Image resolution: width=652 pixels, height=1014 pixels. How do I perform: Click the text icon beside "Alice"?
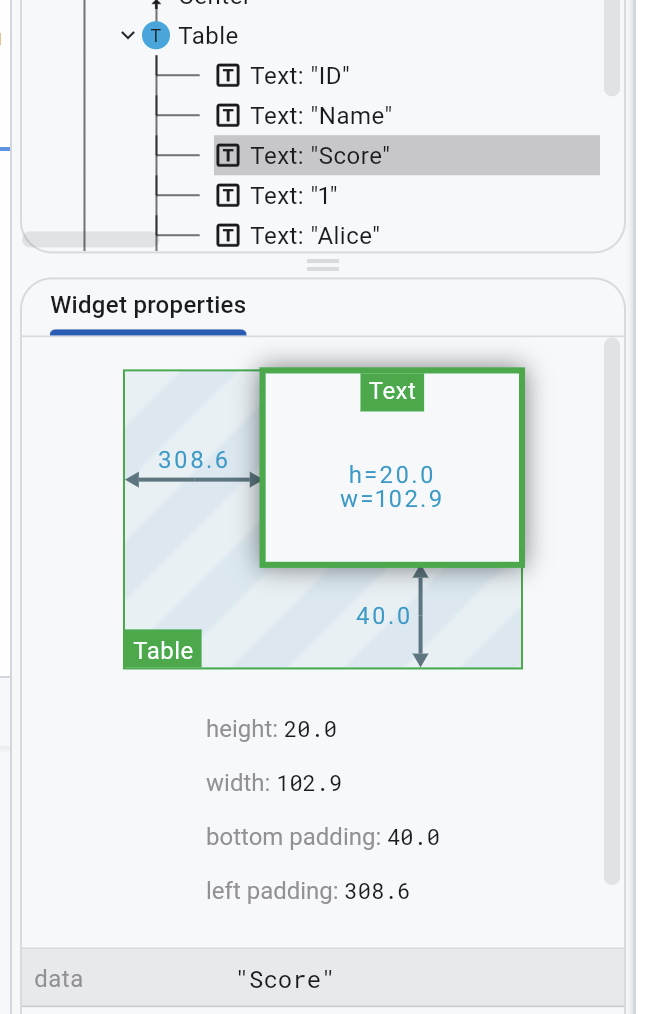228,236
